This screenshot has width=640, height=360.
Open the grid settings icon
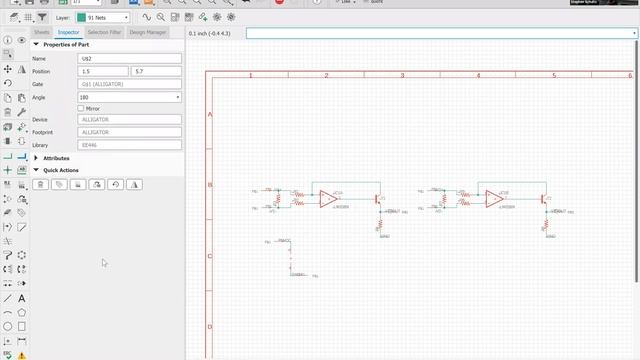point(28,17)
